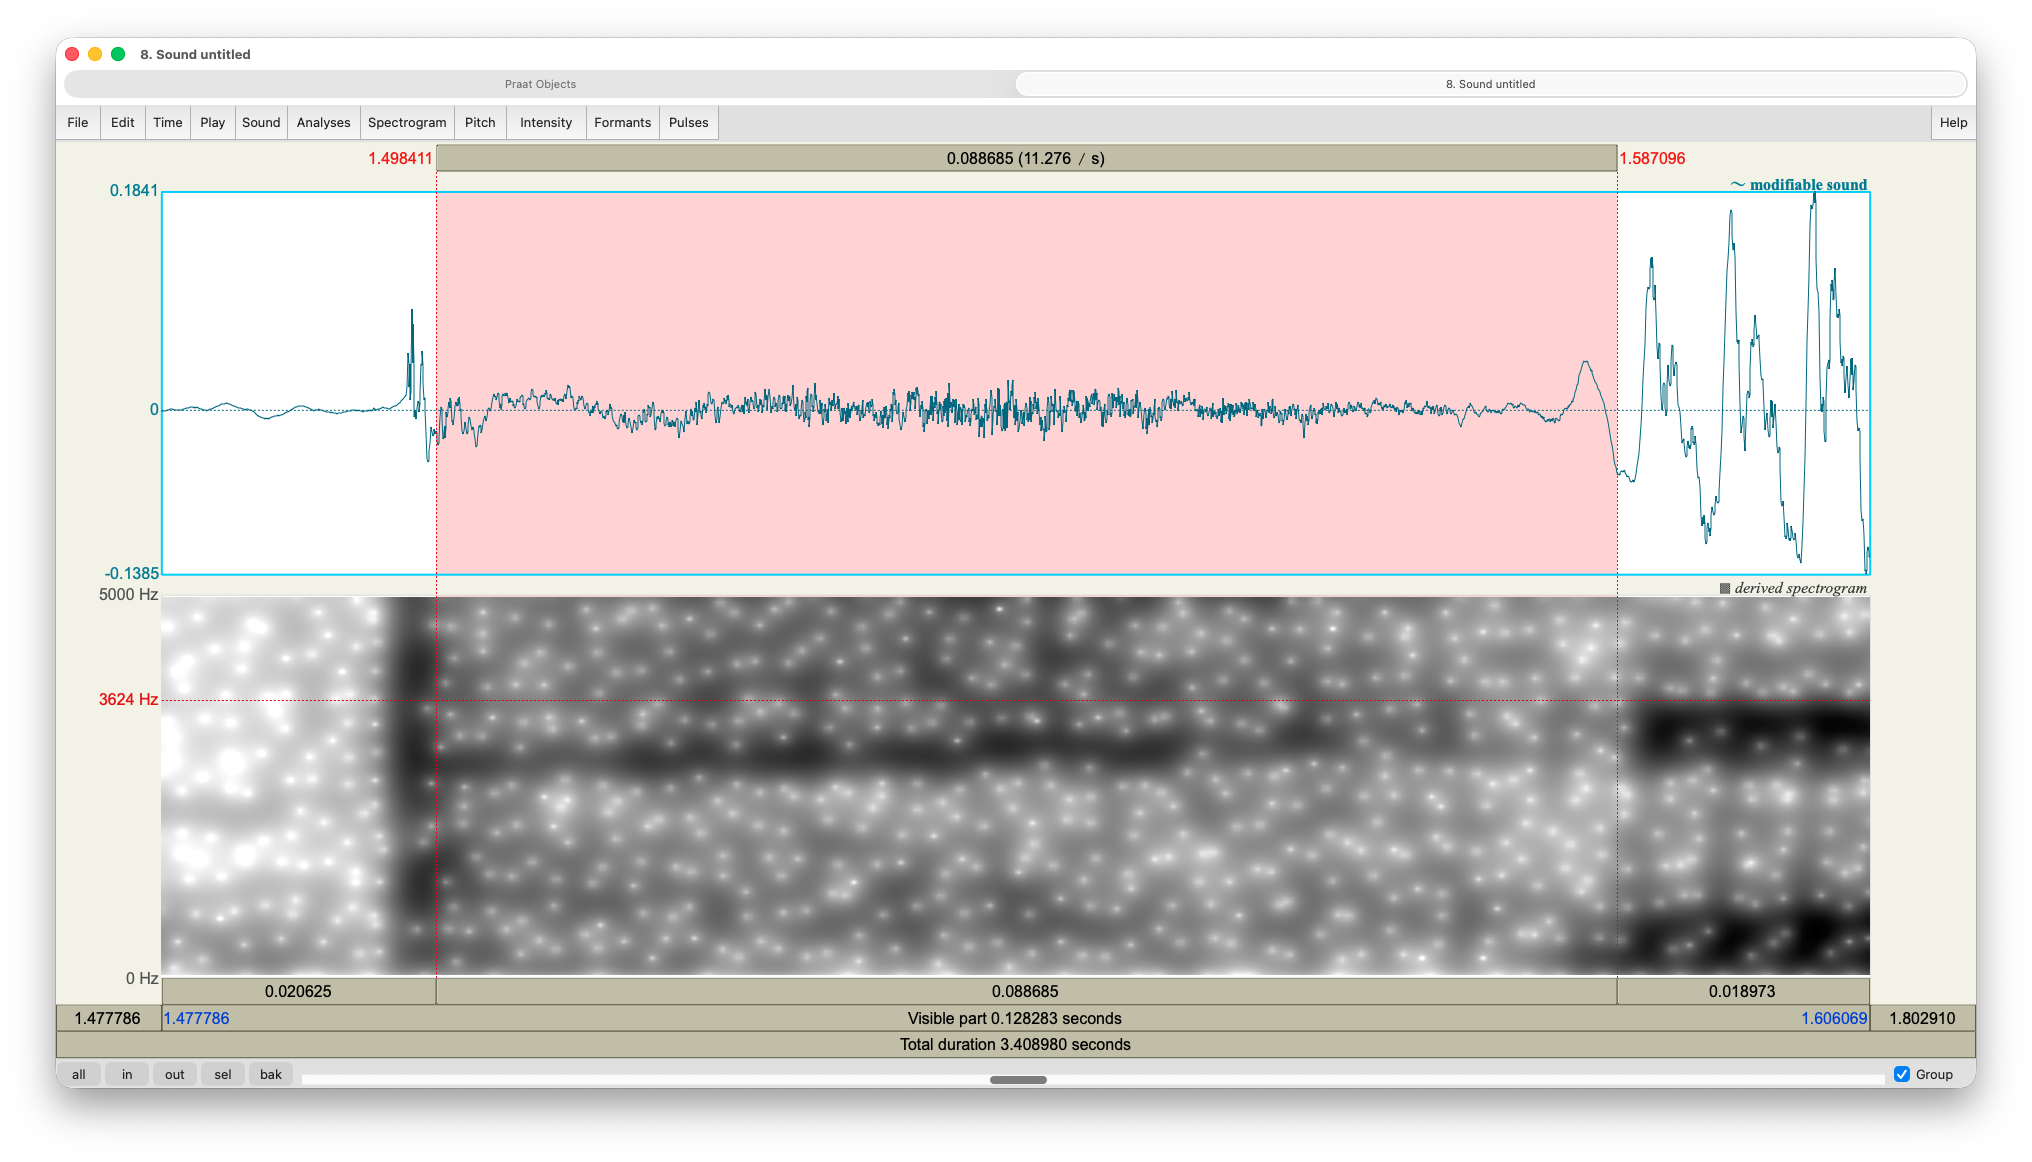Open the Time menu
The width and height of the screenshot is (2032, 1162).
167,122
